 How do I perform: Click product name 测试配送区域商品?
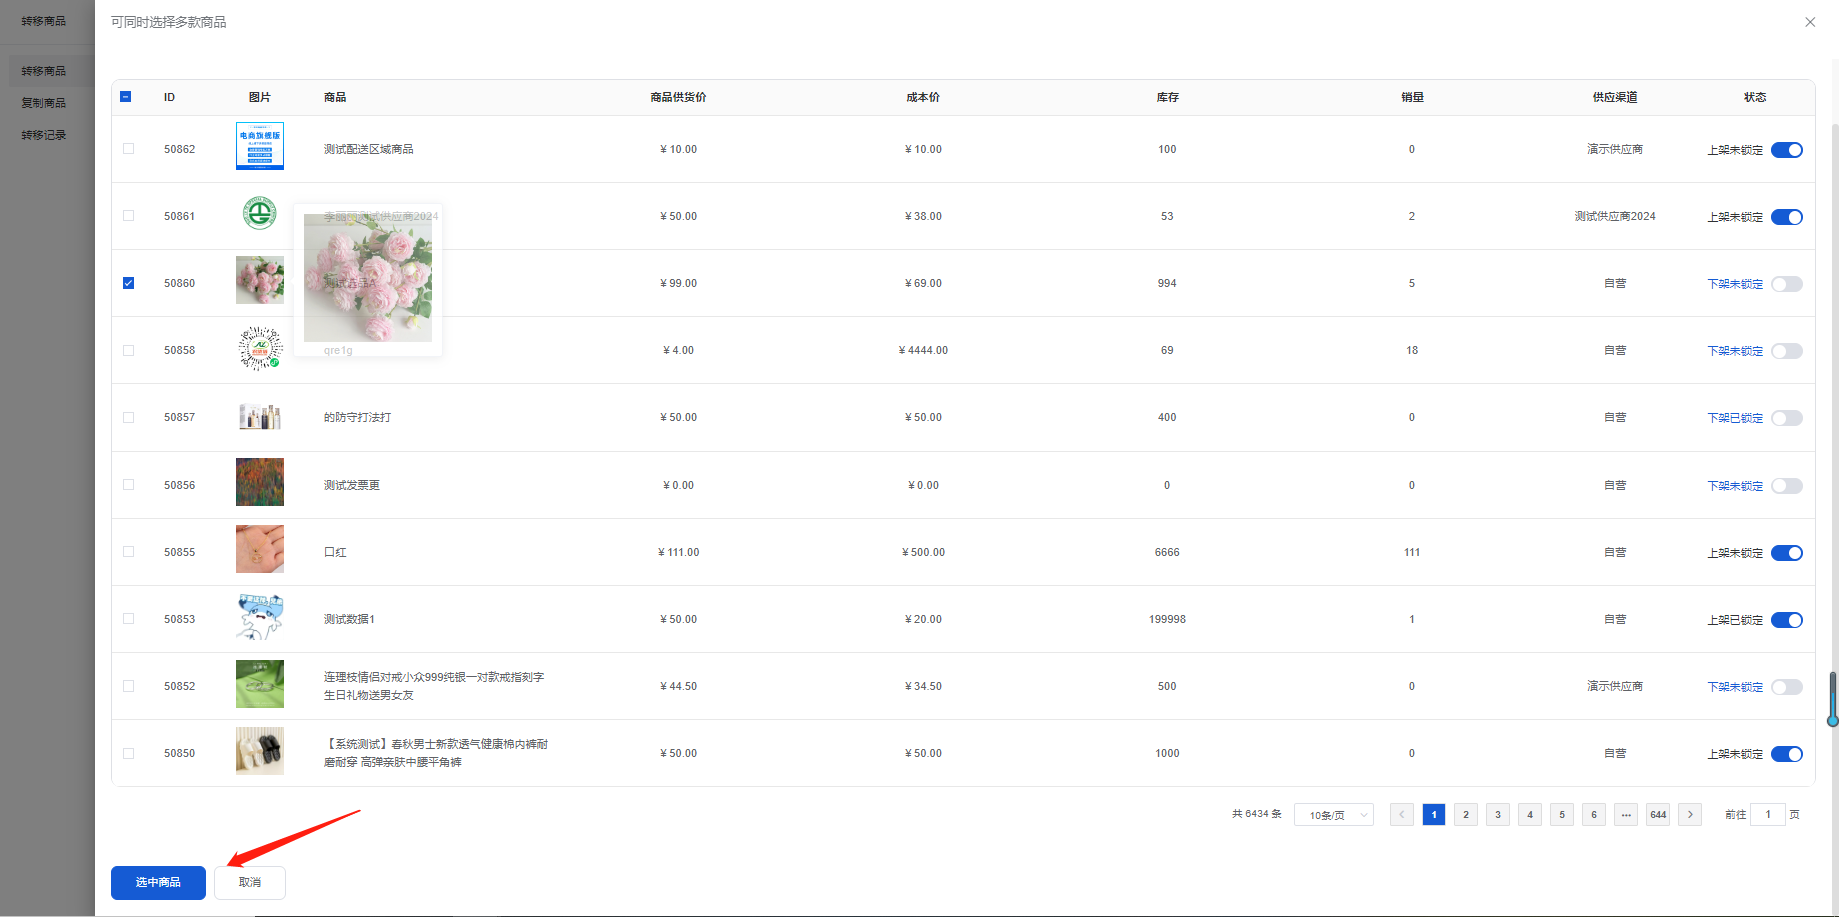[369, 149]
